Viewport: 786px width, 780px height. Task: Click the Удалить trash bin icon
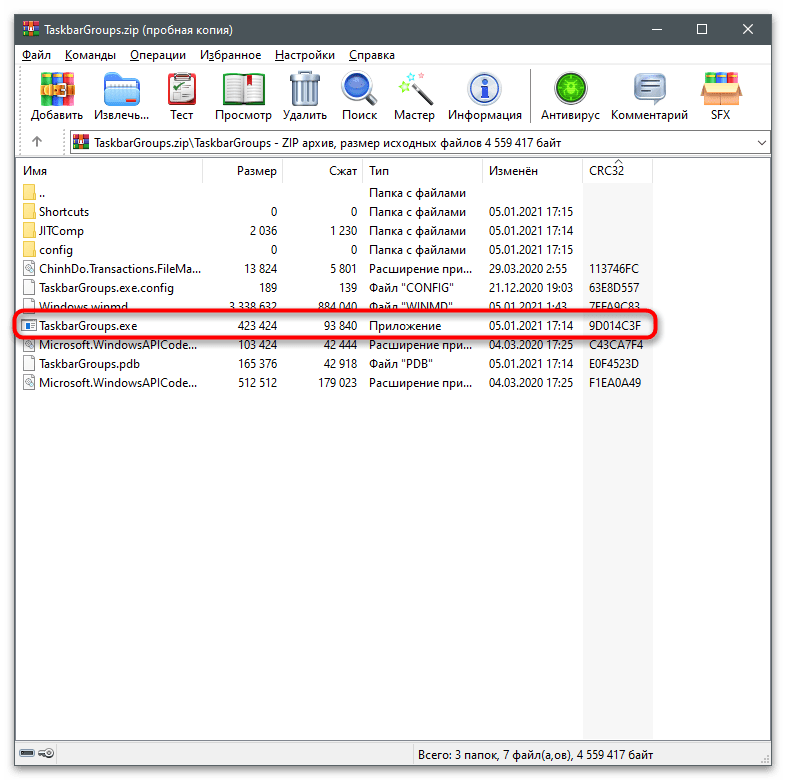point(305,89)
